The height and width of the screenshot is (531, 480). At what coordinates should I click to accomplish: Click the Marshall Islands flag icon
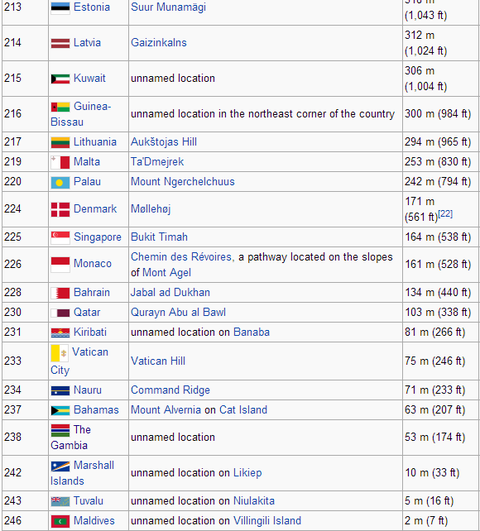point(60,466)
